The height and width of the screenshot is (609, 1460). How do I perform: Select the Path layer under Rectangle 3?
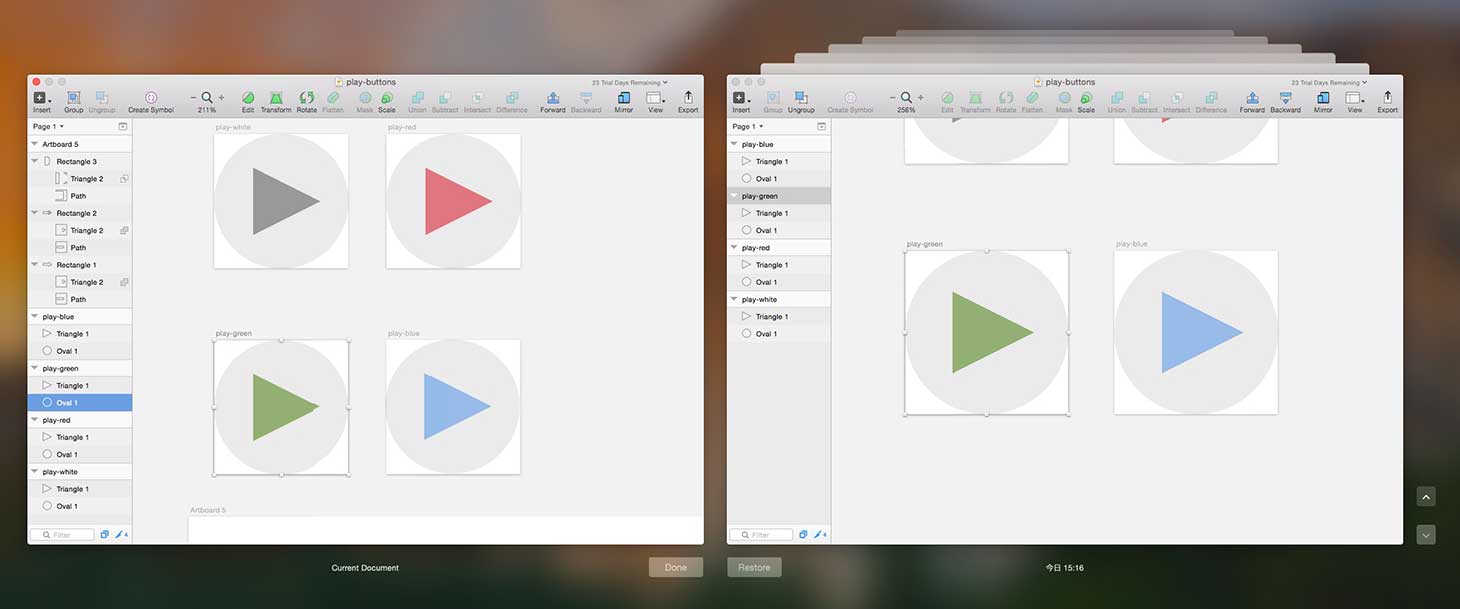pyautogui.click(x=80, y=196)
